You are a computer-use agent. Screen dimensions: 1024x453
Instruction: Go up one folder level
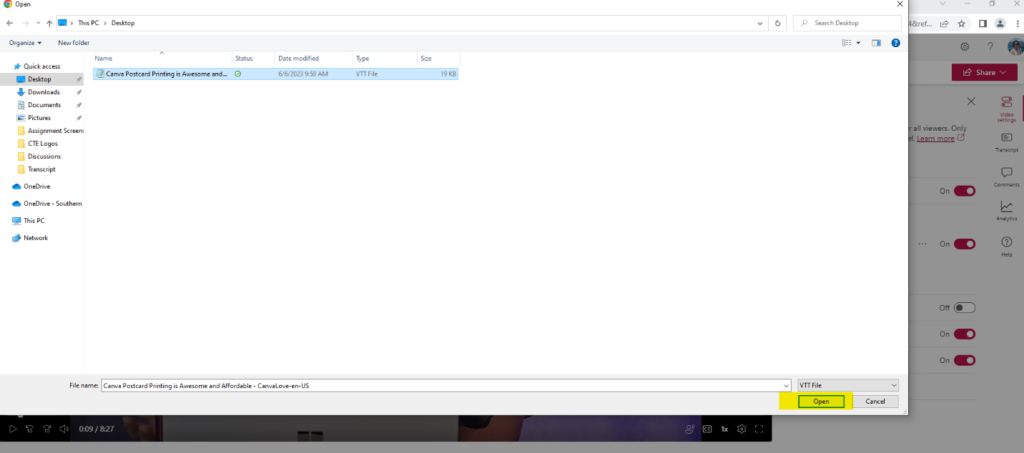click(x=50, y=23)
